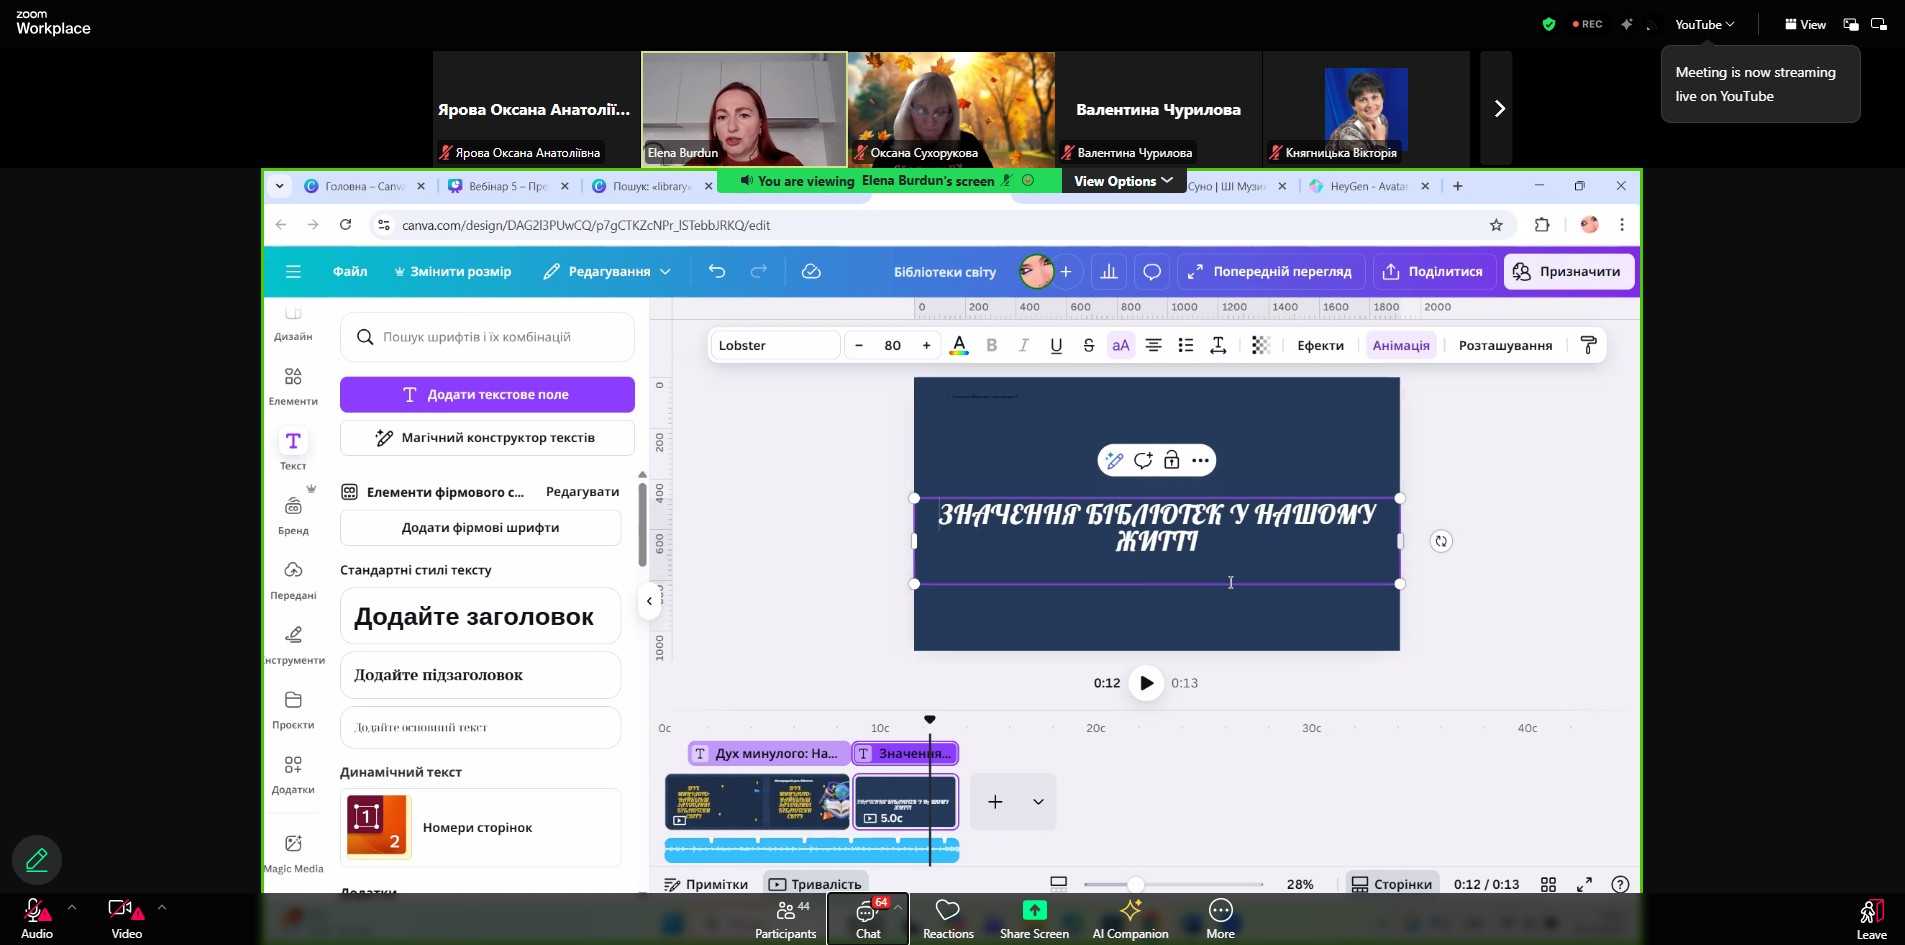Click the Поділитися share button

(1432, 272)
